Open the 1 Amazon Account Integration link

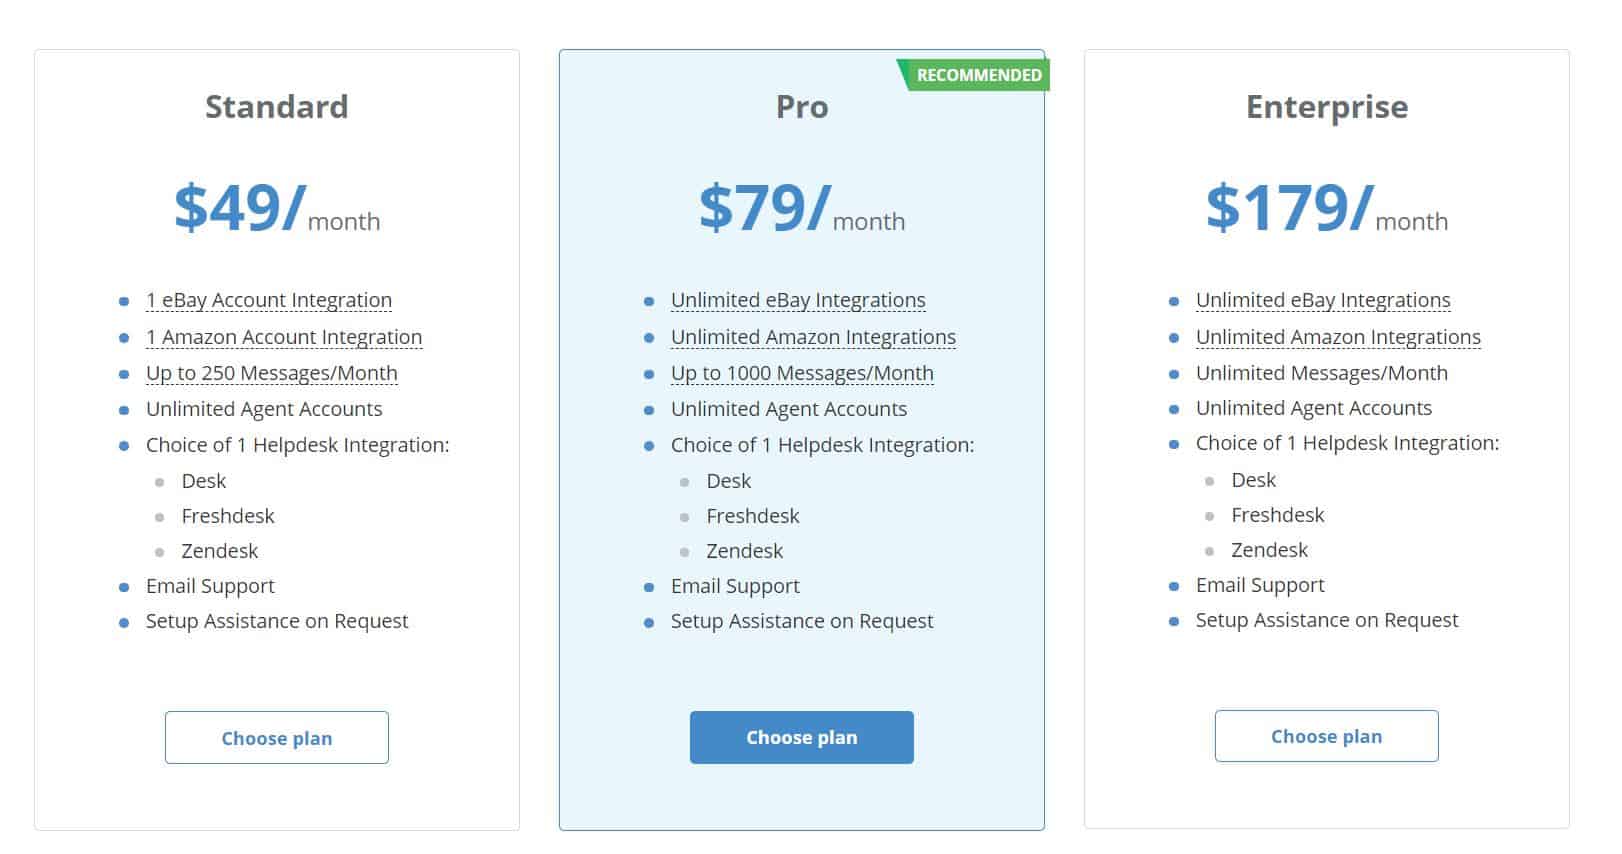point(284,337)
